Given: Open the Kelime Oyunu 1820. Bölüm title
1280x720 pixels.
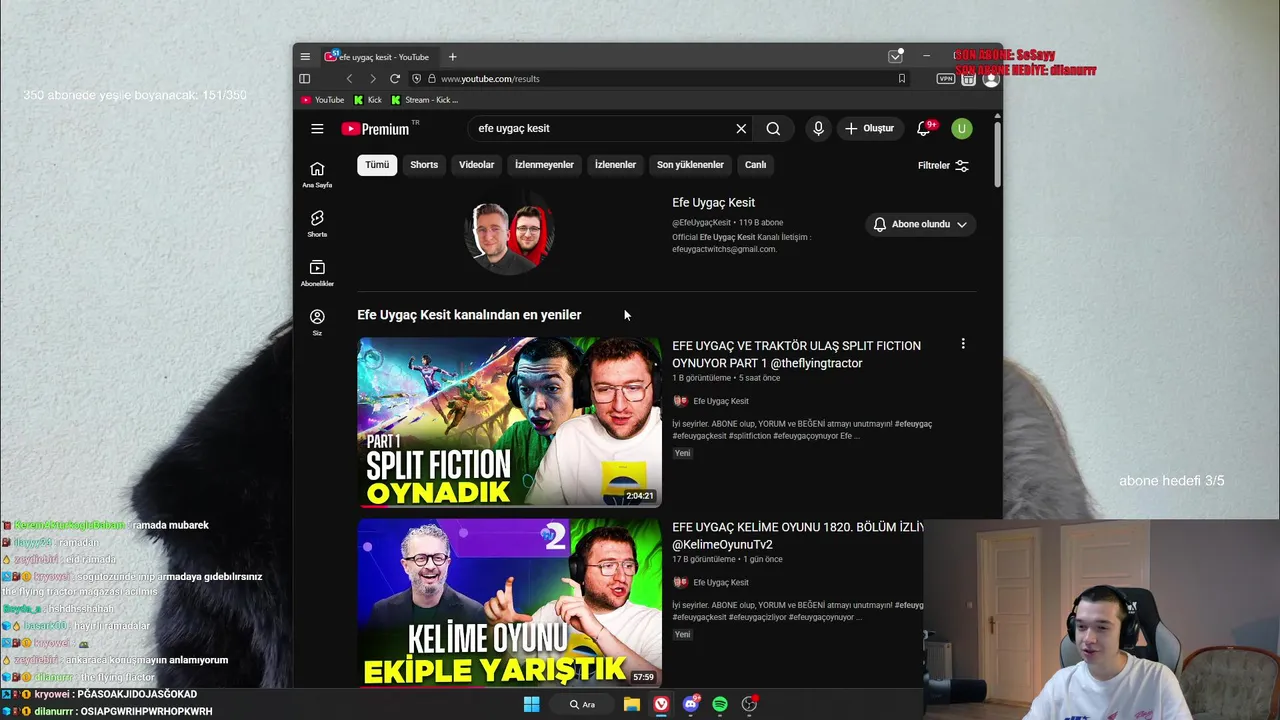Looking at the screenshot, I should click(x=797, y=536).
